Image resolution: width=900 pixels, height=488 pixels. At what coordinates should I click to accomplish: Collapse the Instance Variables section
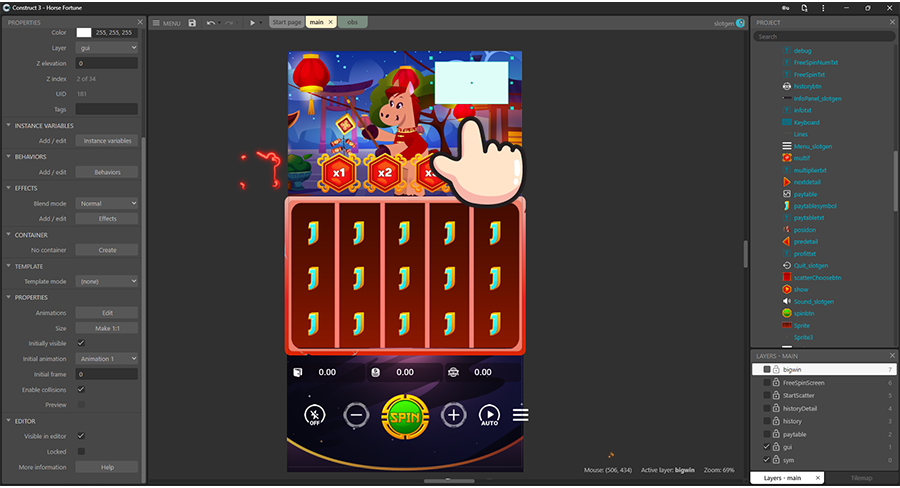9,126
